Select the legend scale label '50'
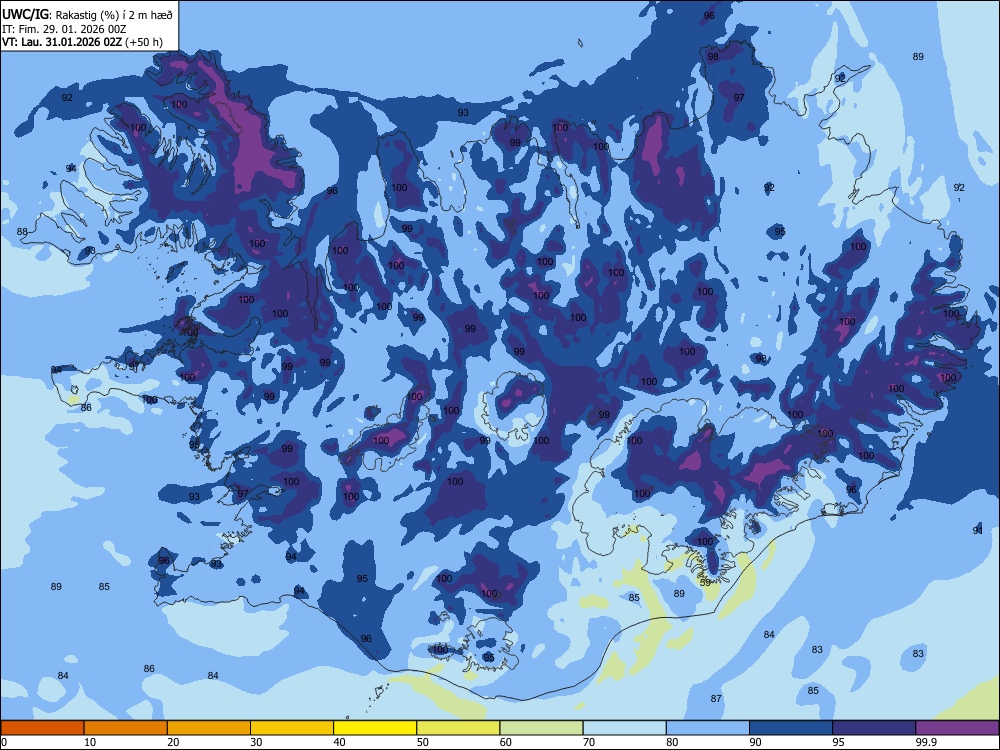 point(422,742)
